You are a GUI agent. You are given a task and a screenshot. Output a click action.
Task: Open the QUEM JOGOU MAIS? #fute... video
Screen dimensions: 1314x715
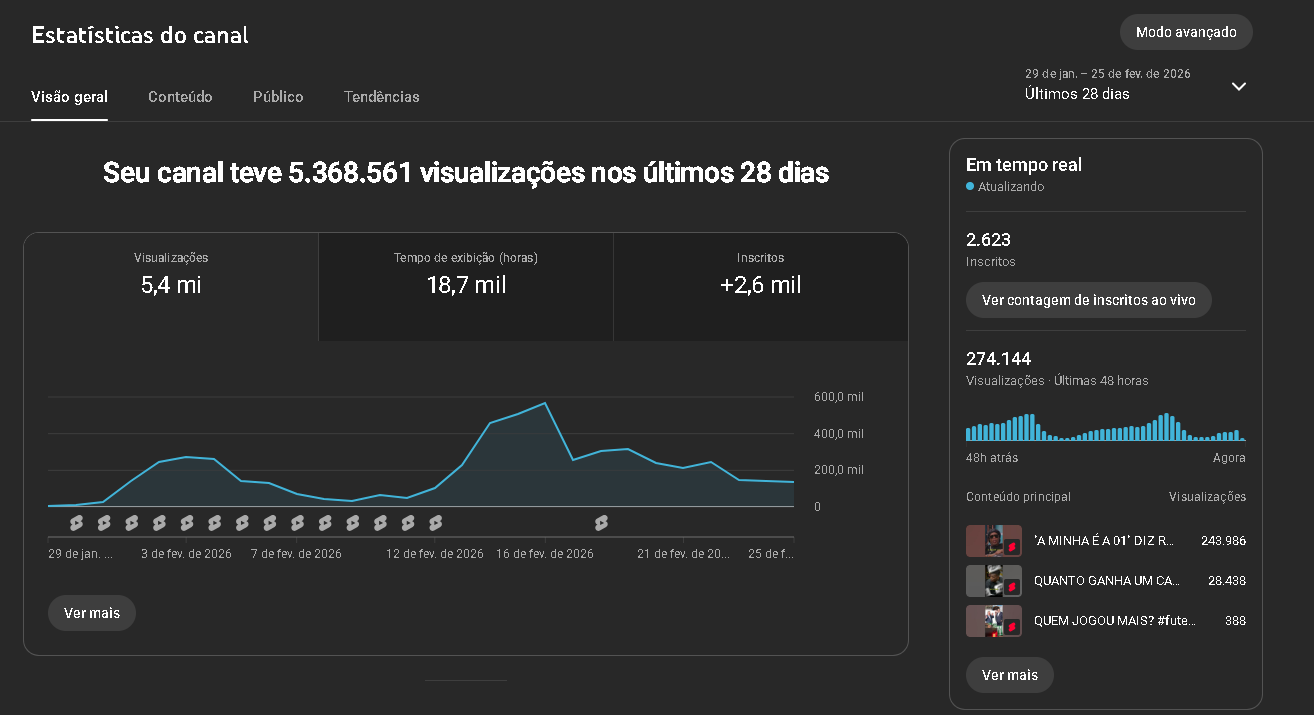point(1115,620)
